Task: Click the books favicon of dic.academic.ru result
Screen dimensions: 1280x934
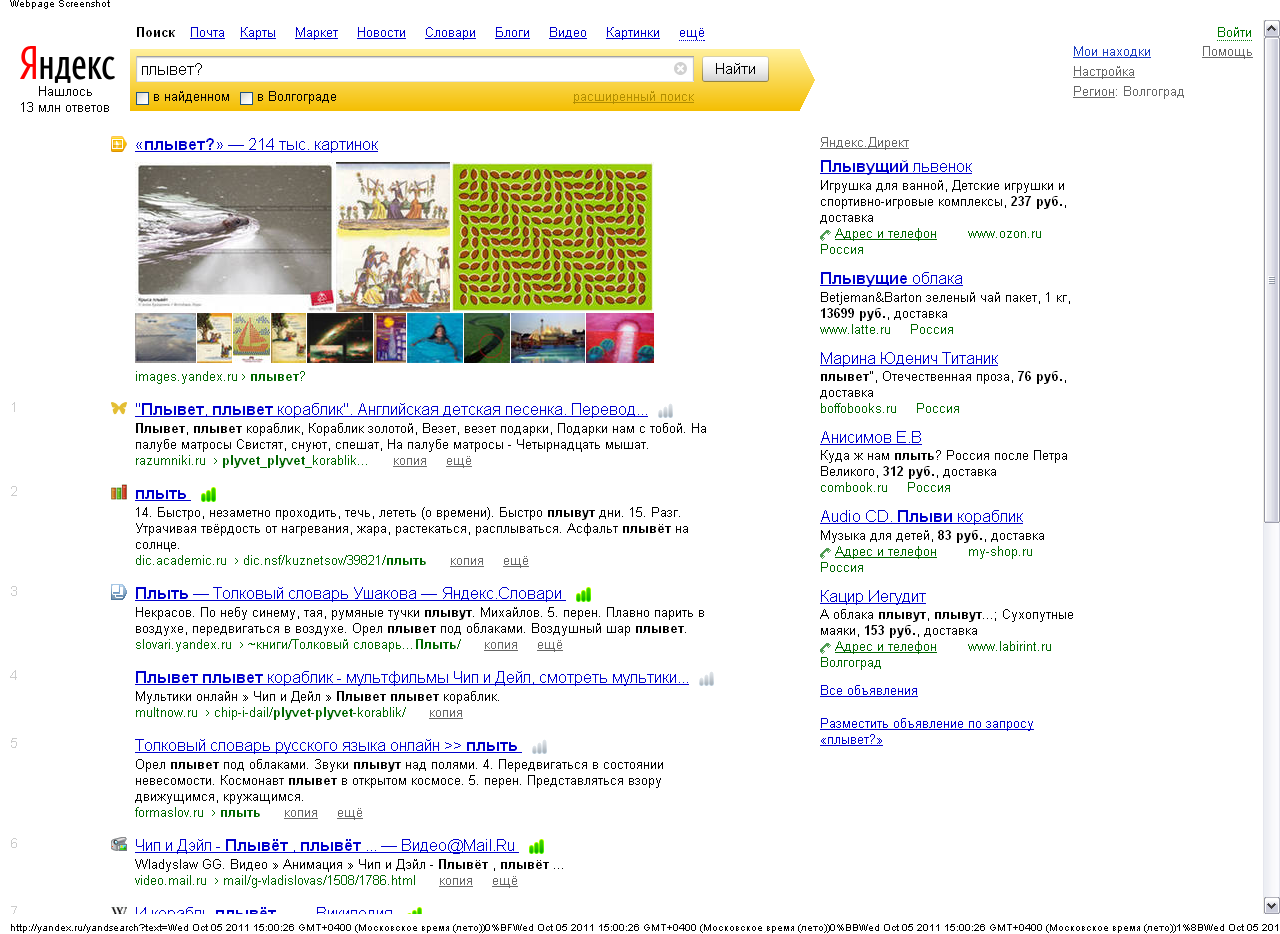Action: click(119, 492)
